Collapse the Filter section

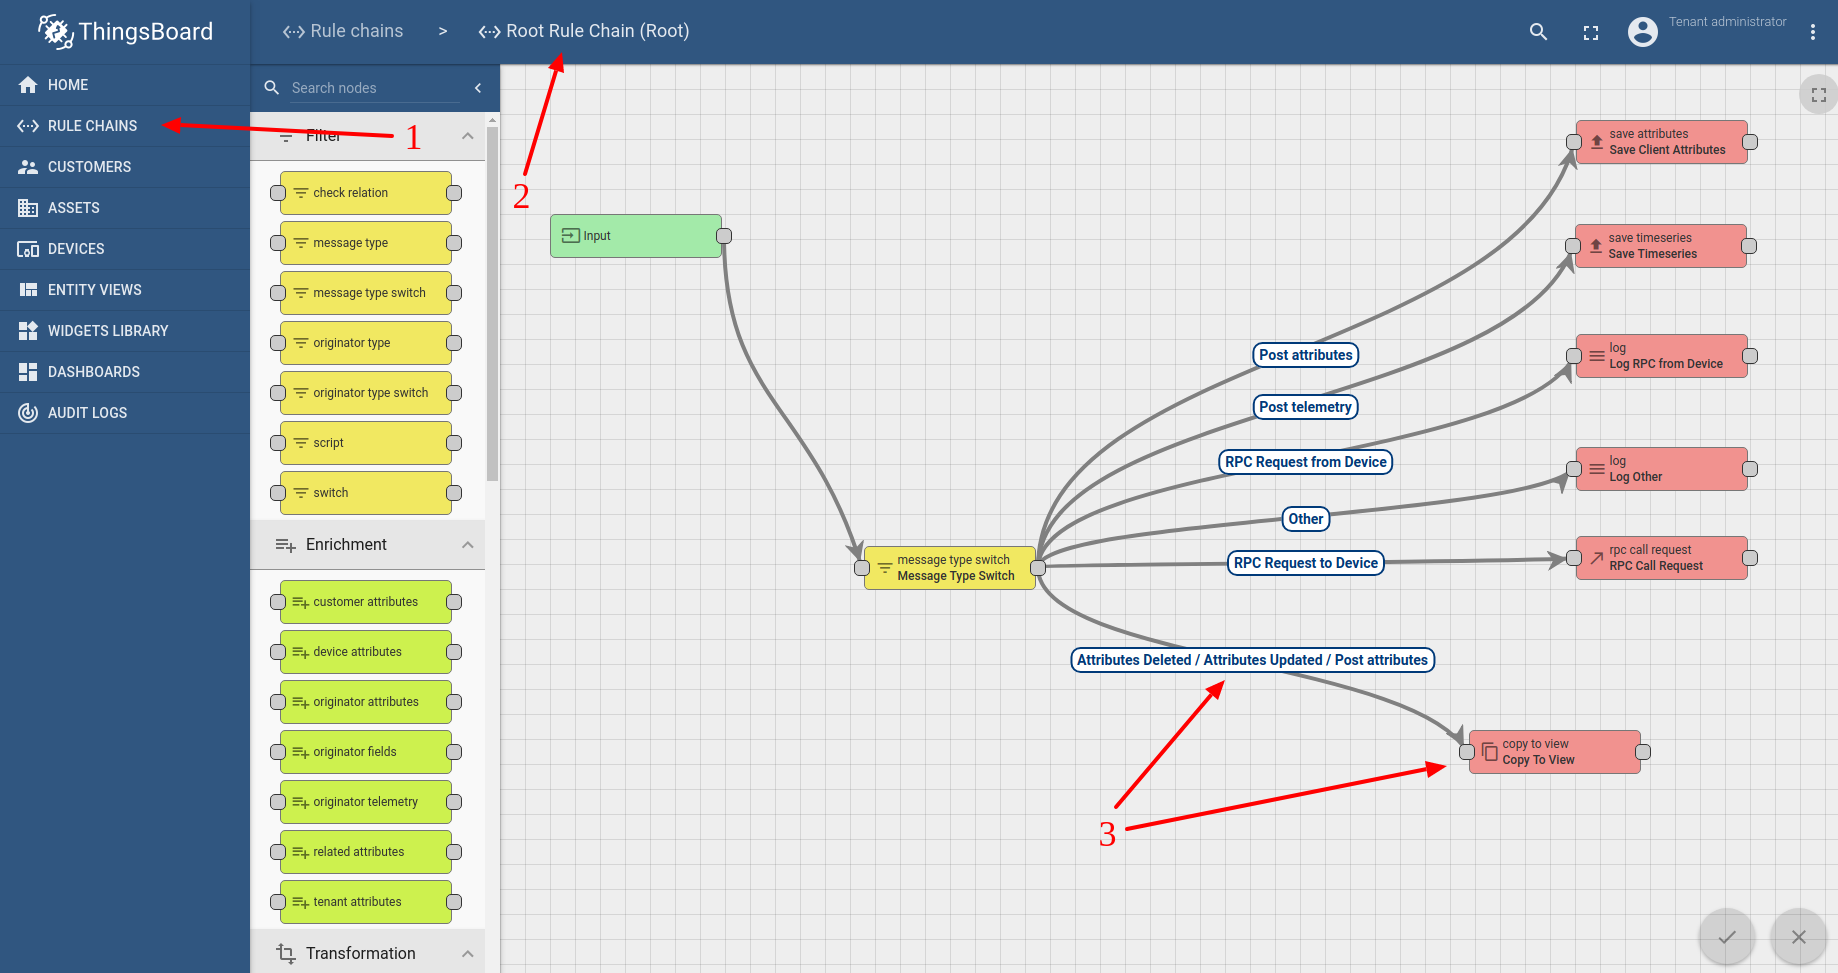(467, 136)
